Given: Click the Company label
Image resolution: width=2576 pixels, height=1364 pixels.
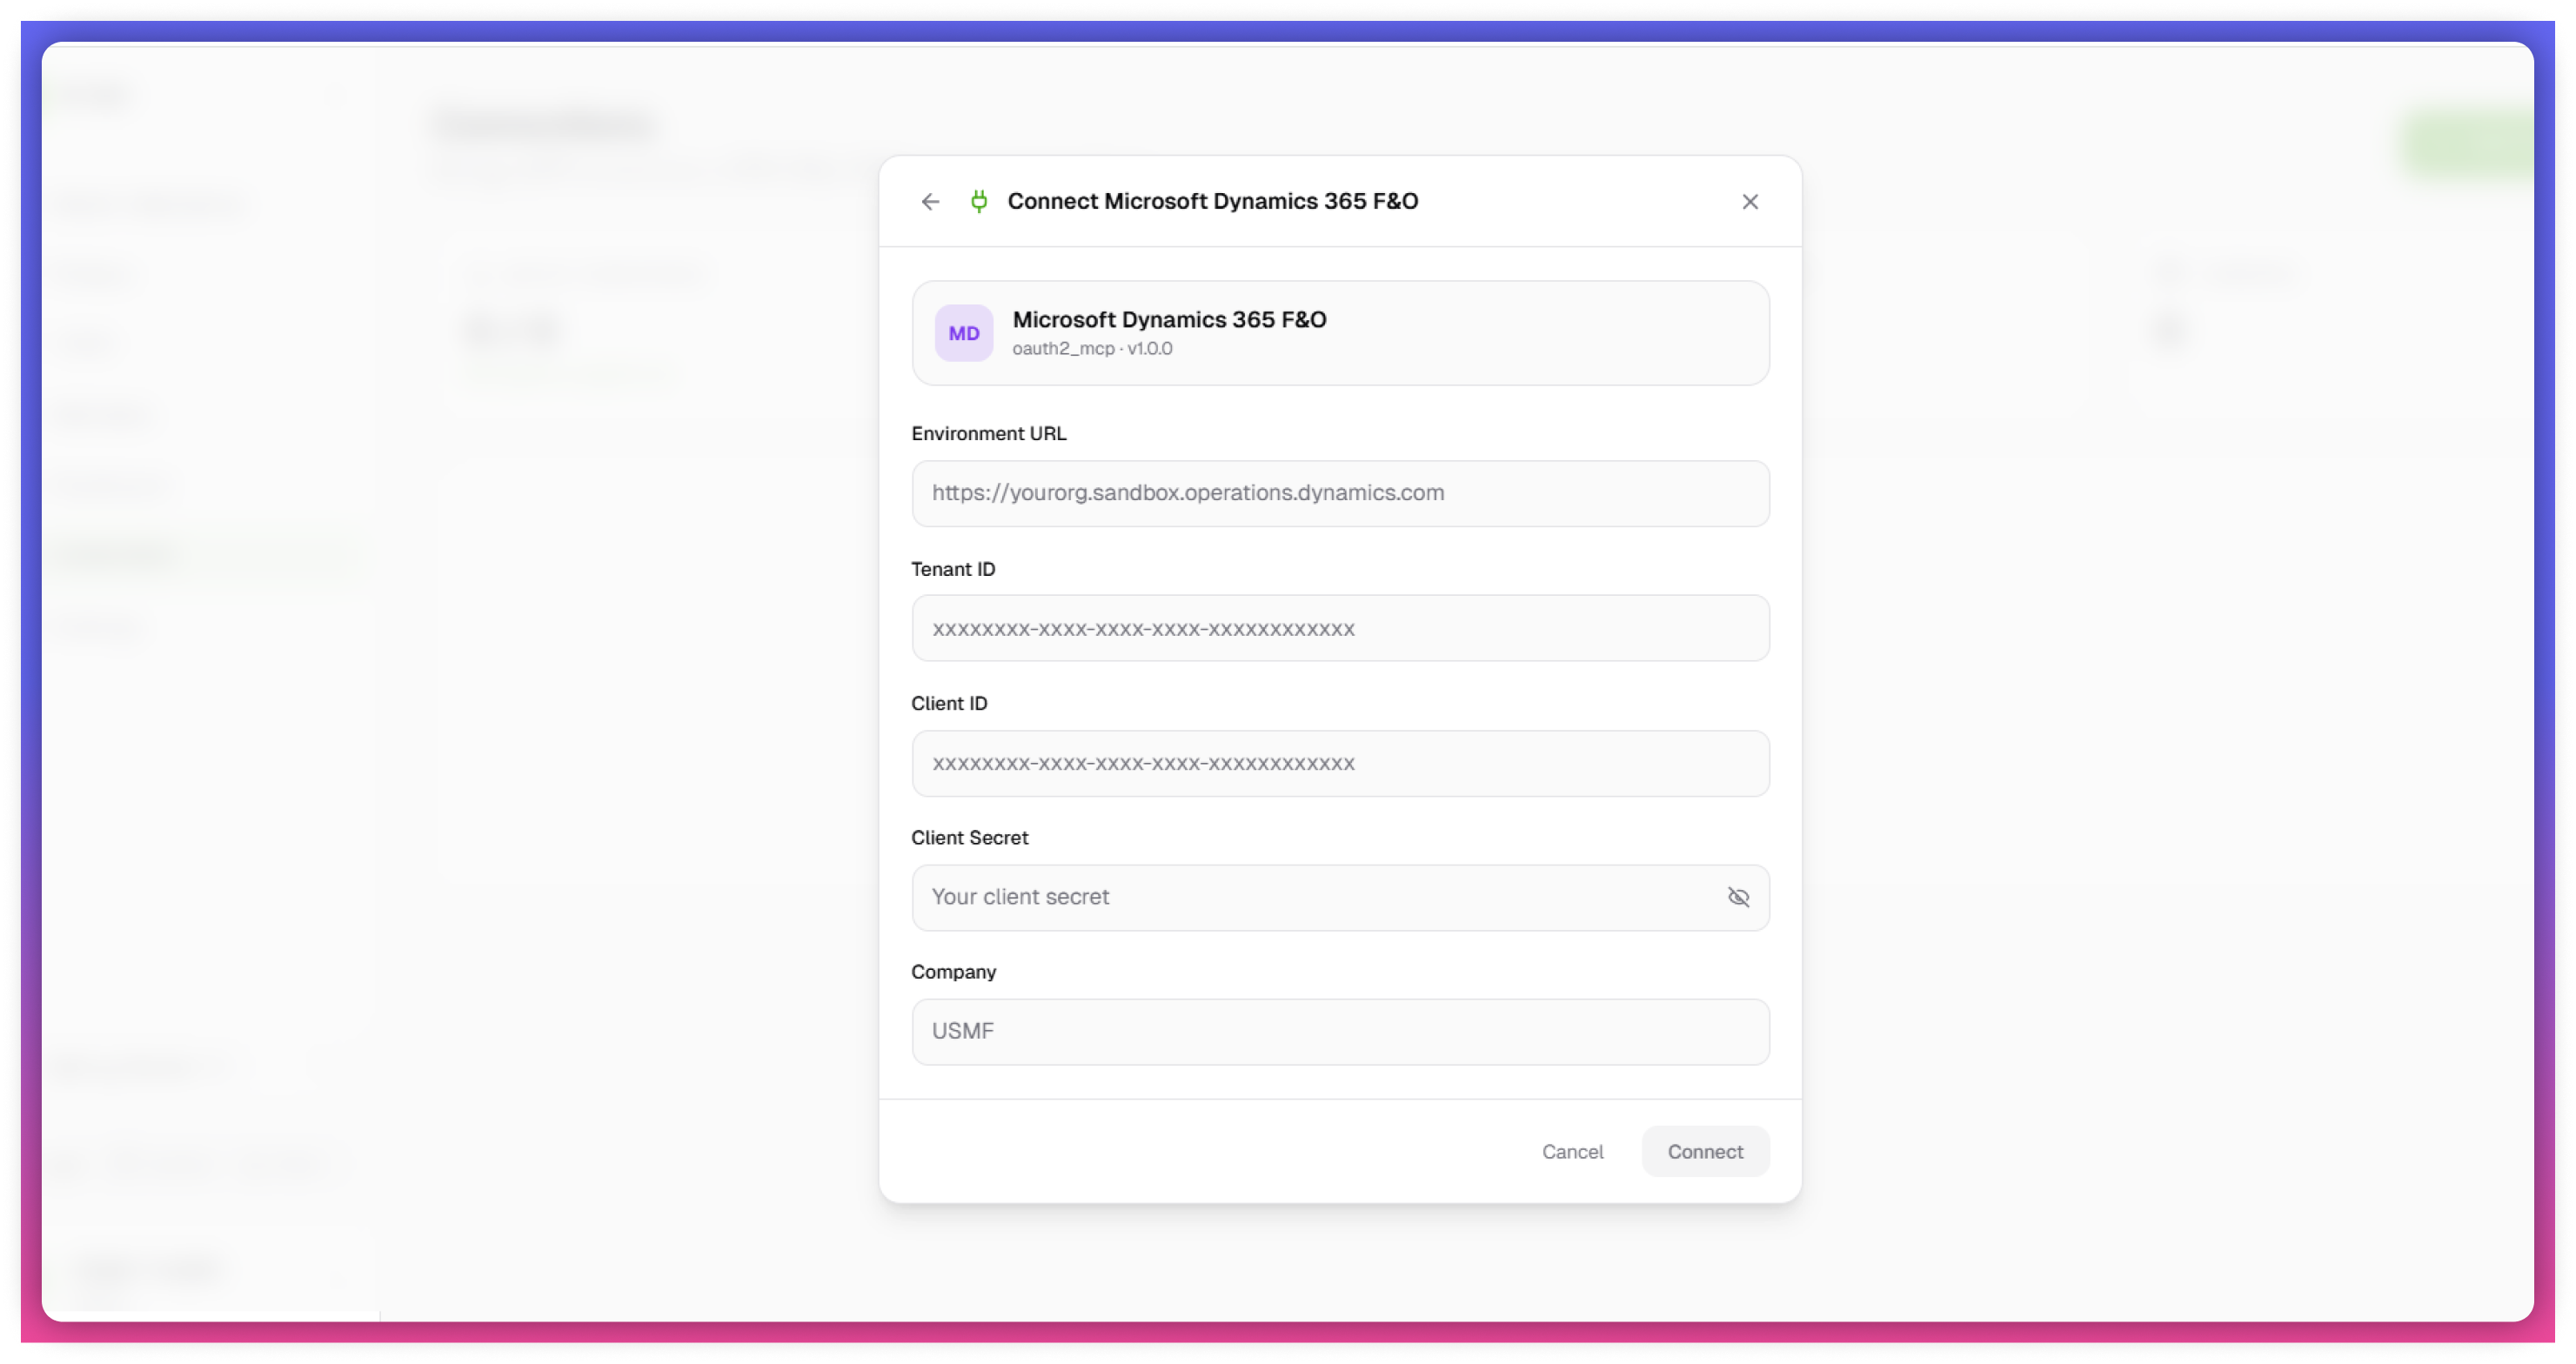Looking at the screenshot, I should [x=953, y=972].
